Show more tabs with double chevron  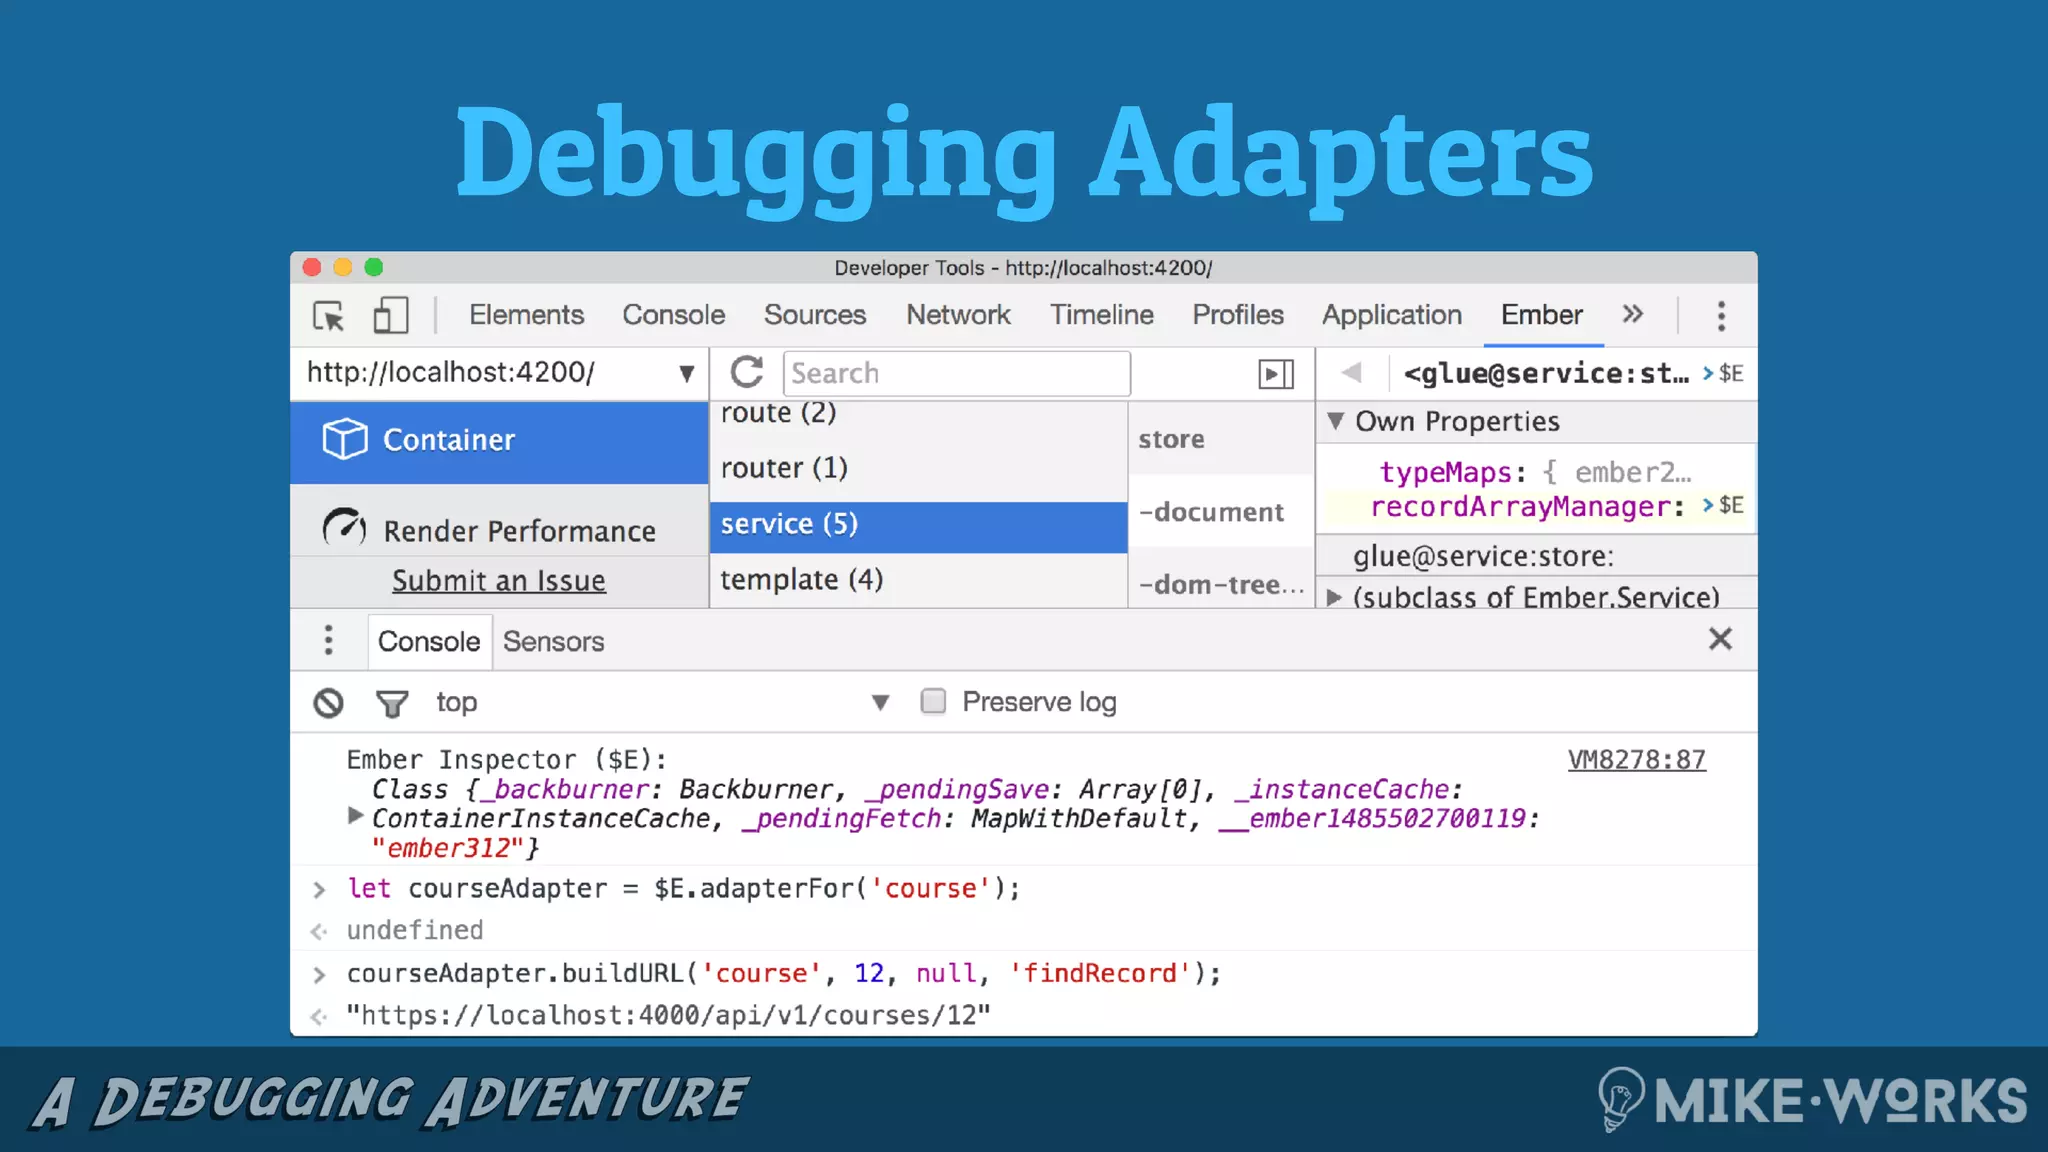(x=1633, y=314)
